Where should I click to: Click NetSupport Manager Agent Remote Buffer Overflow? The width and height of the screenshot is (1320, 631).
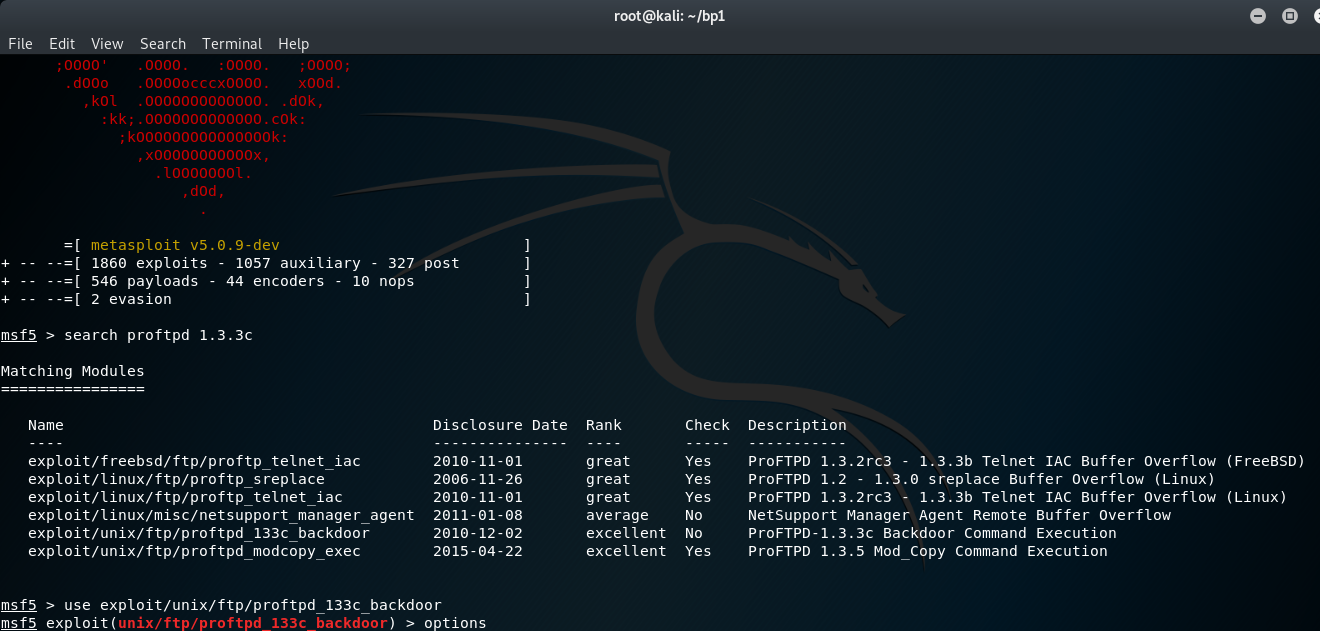[x=959, y=515]
